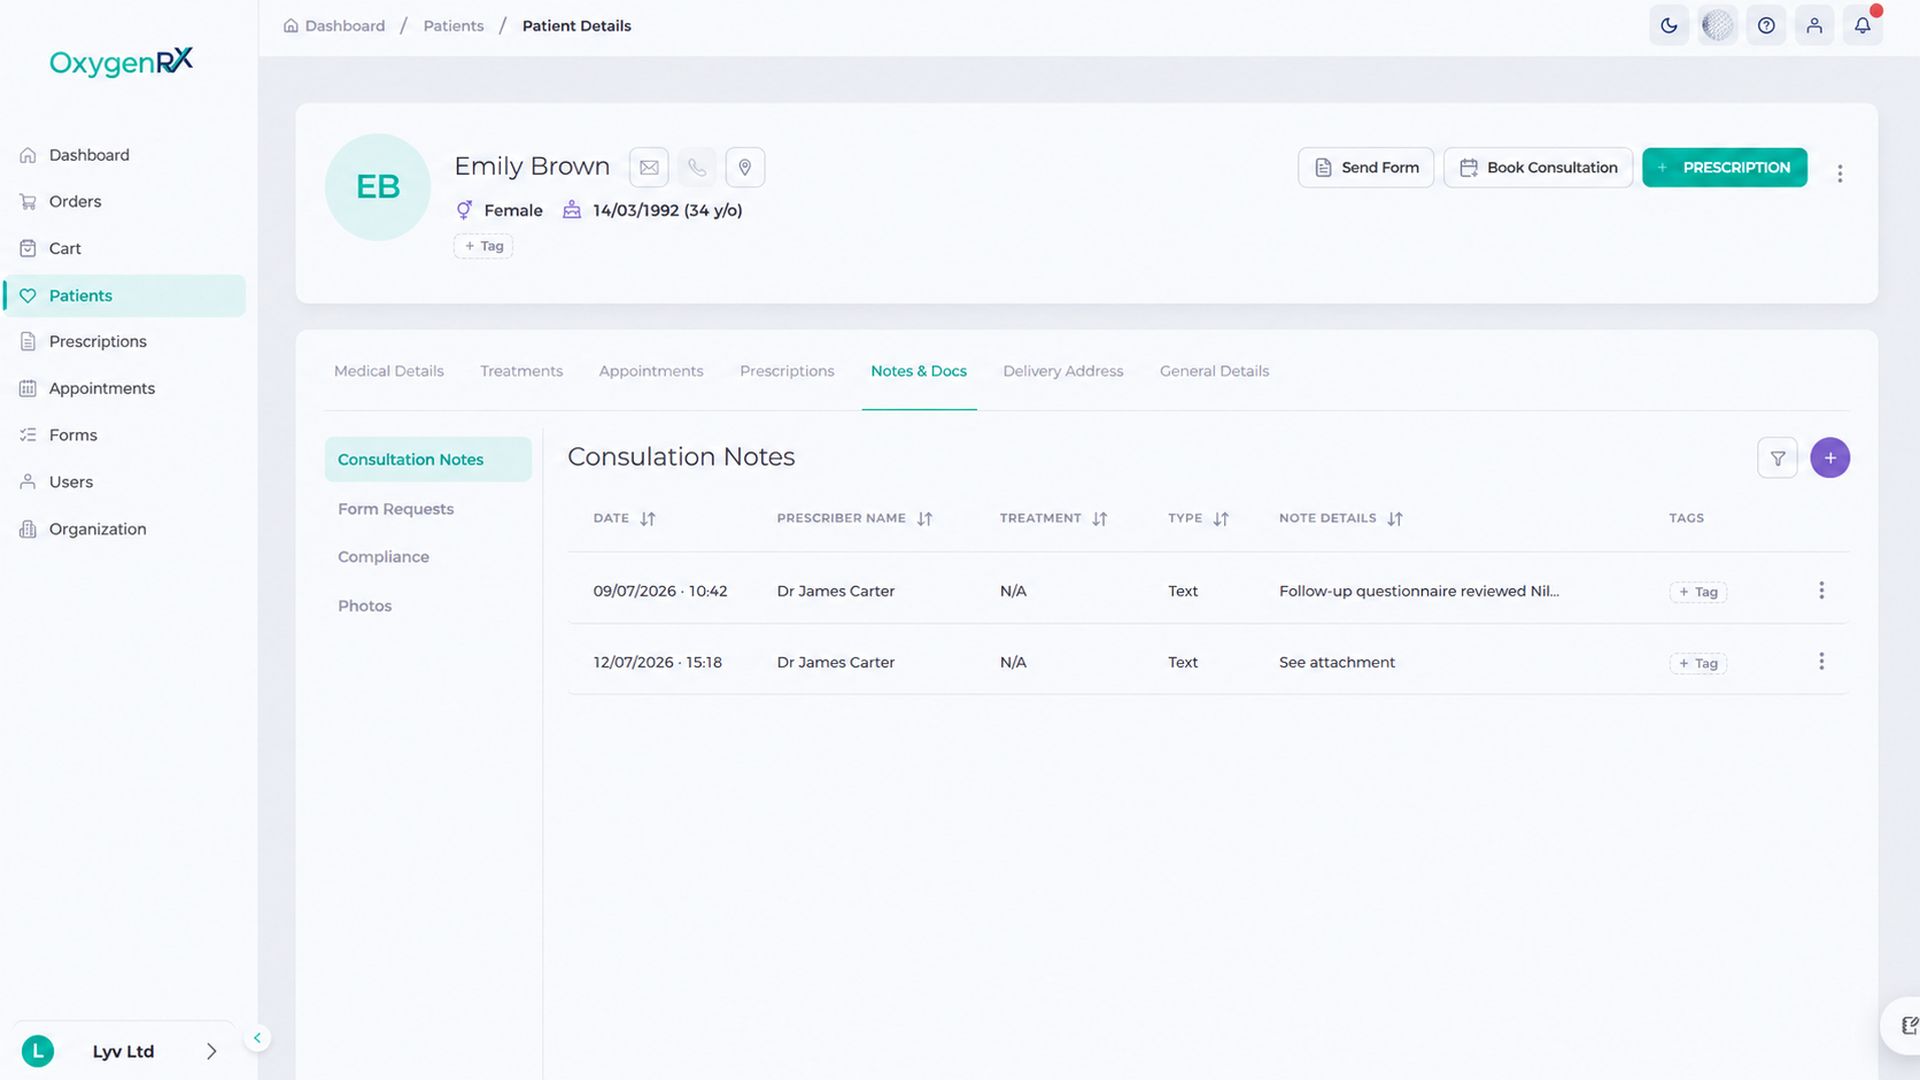Click the Book Consultation button
This screenshot has height=1080, width=1920.
pos(1538,168)
